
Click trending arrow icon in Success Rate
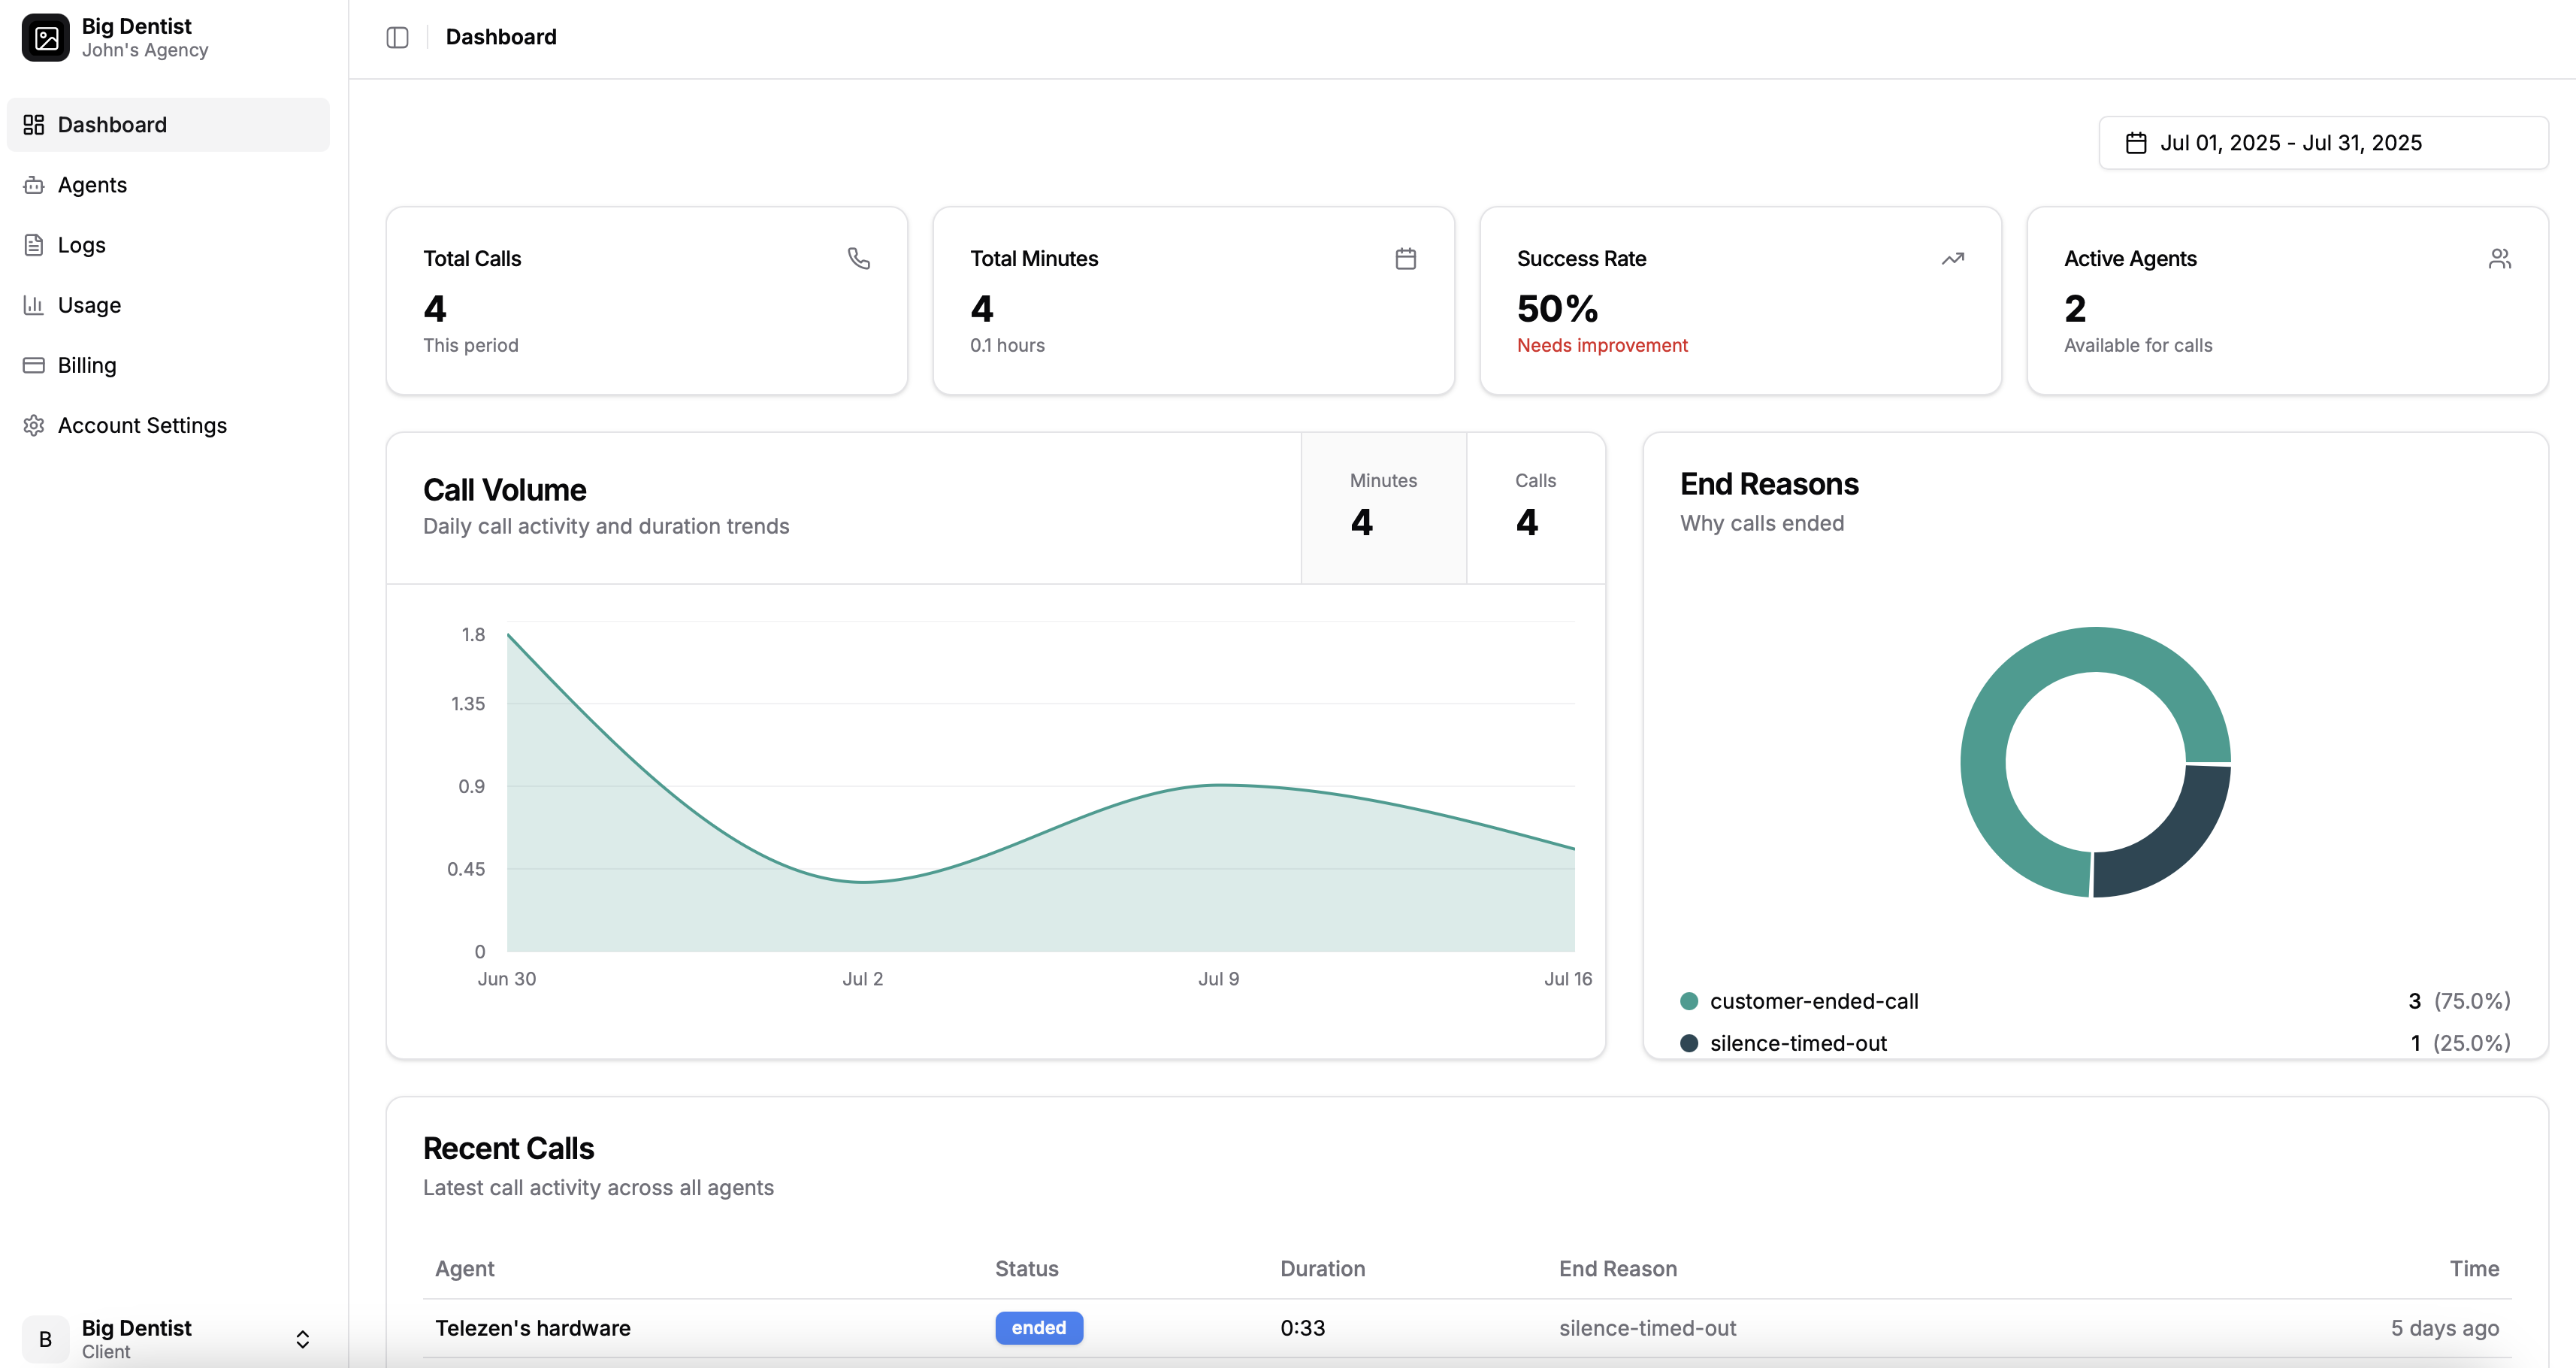(x=1952, y=259)
